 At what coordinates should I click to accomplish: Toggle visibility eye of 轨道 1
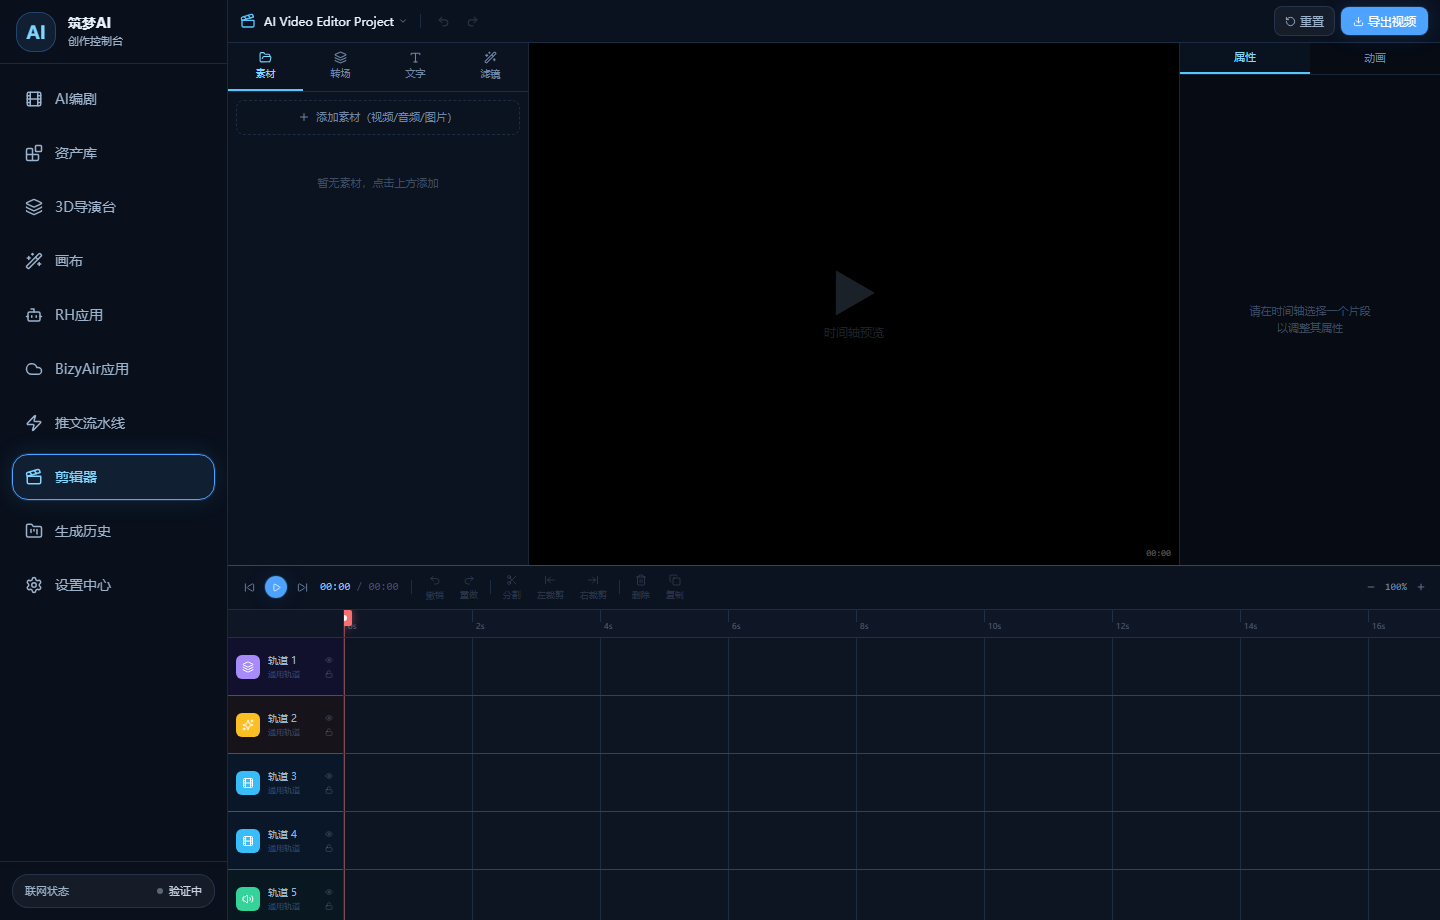point(329,660)
